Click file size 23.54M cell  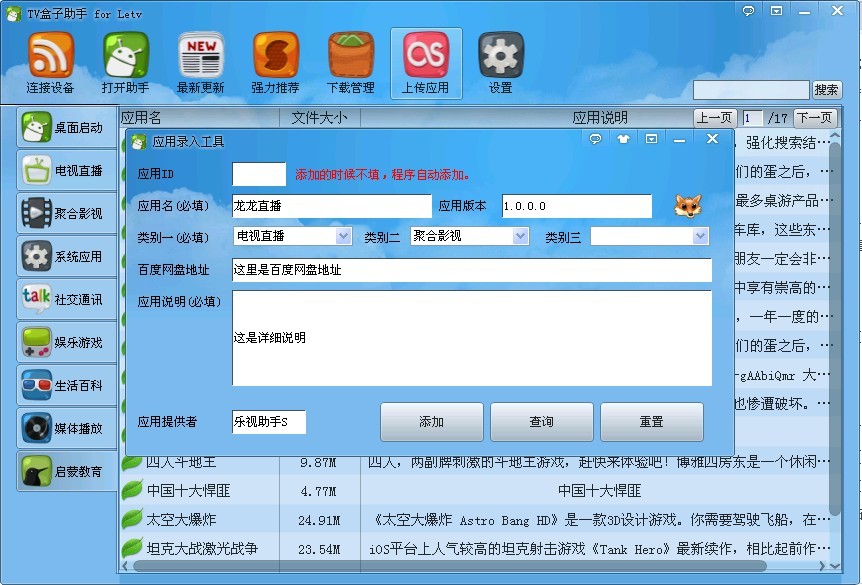pos(319,549)
